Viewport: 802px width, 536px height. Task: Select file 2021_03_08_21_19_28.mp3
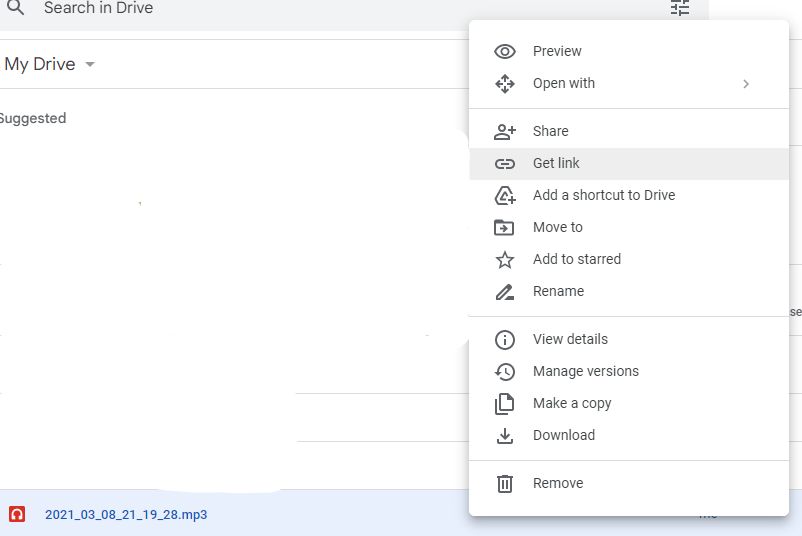126,515
